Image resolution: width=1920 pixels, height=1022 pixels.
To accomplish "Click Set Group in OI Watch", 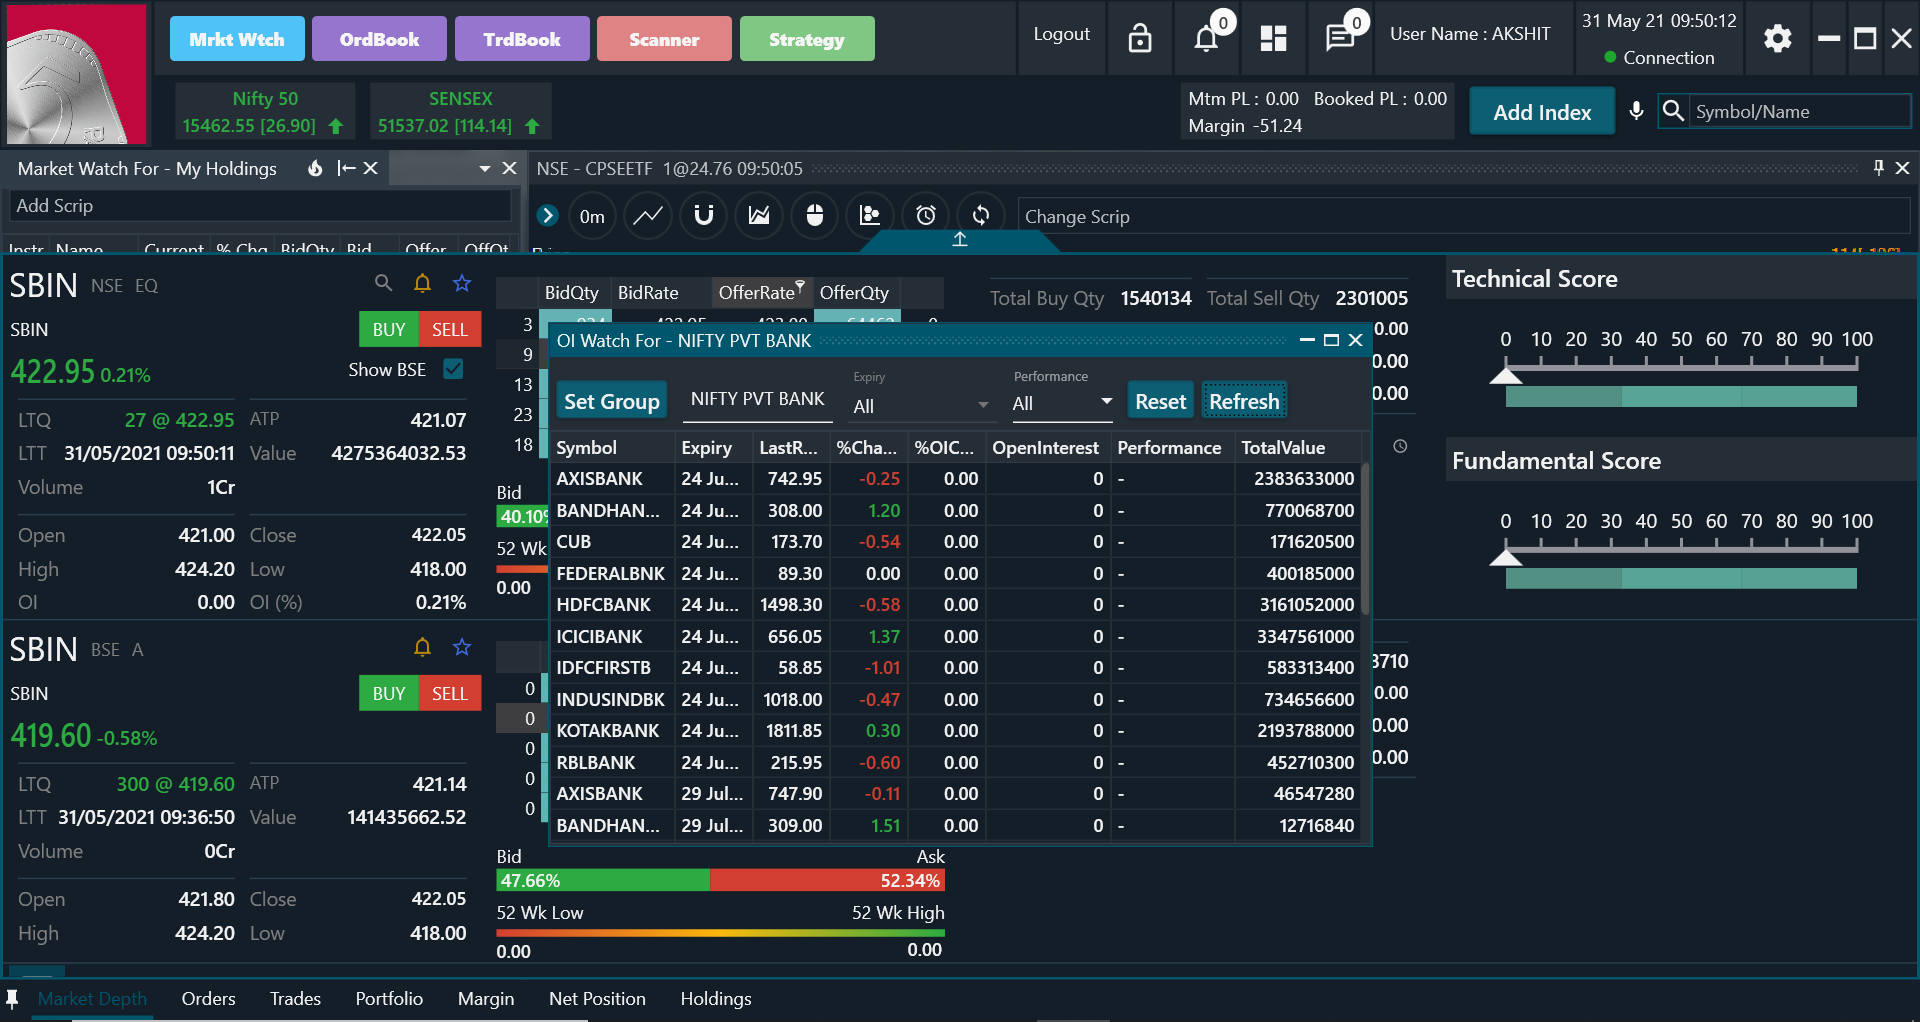I will (x=612, y=401).
